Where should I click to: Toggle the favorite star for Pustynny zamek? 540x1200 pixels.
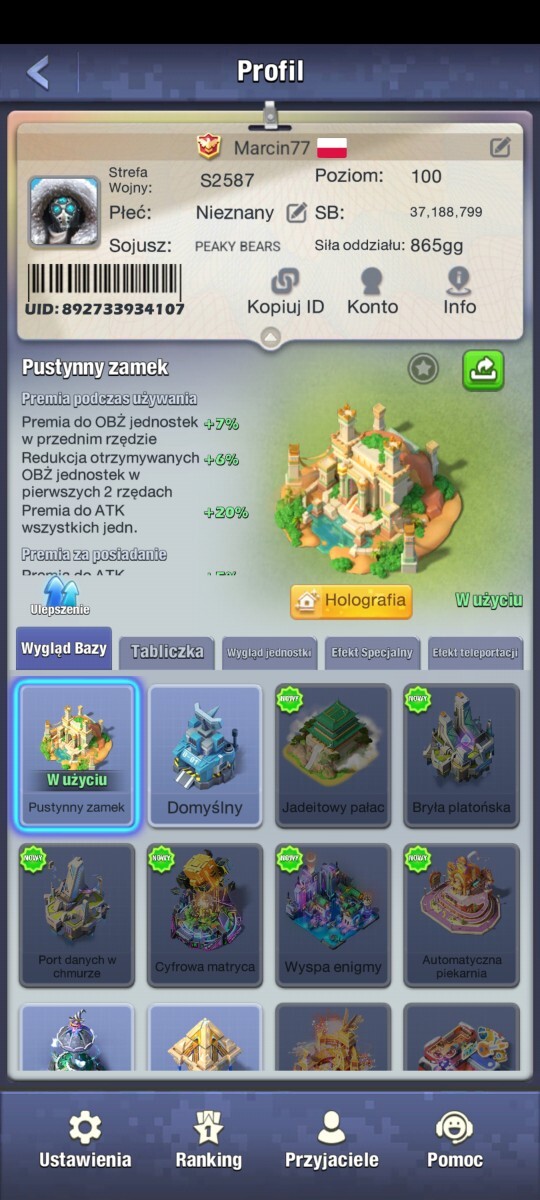click(x=424, y=369)
